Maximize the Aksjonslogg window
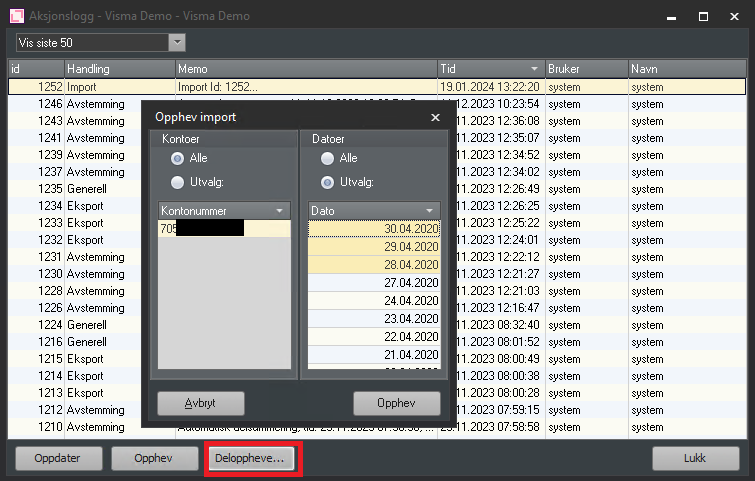The image size is (755, 481). coord(702,16)
